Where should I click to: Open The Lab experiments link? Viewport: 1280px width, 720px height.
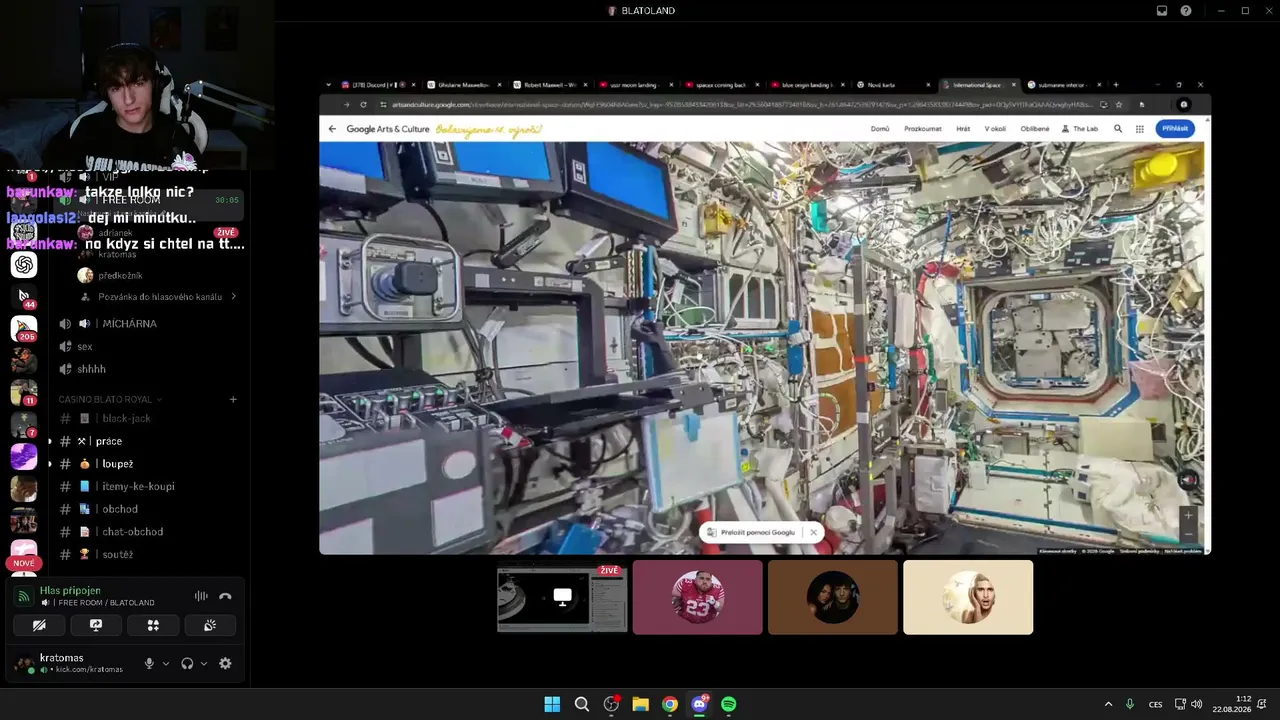coord(1080,129)
